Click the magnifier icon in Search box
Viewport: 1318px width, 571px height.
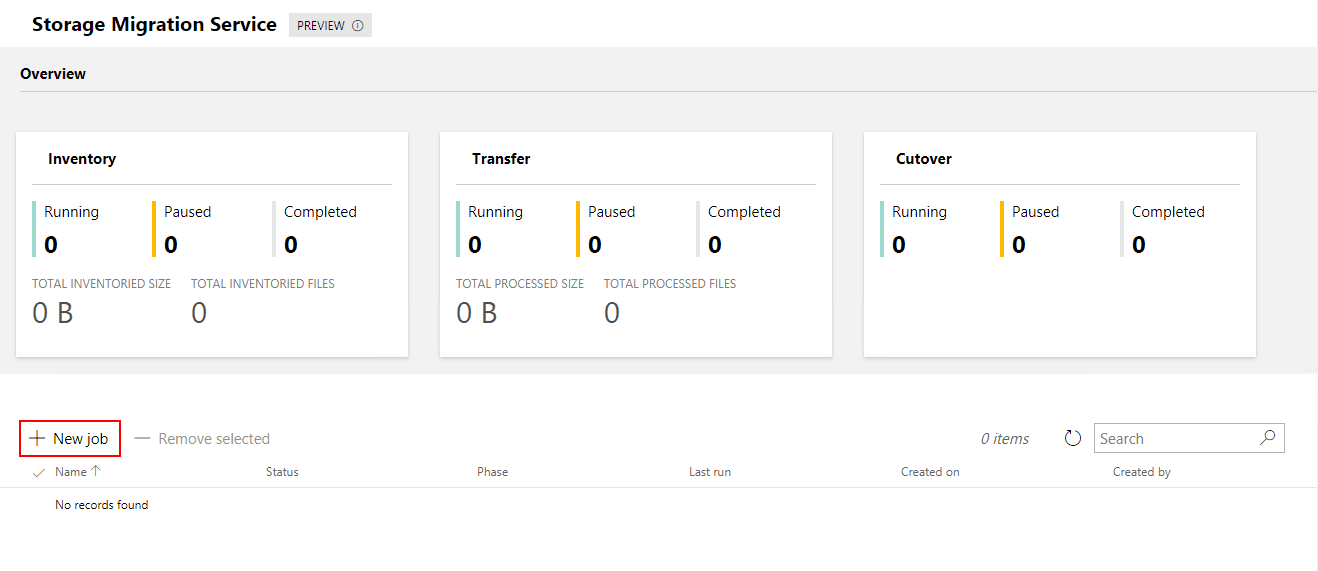[1267, 438]
